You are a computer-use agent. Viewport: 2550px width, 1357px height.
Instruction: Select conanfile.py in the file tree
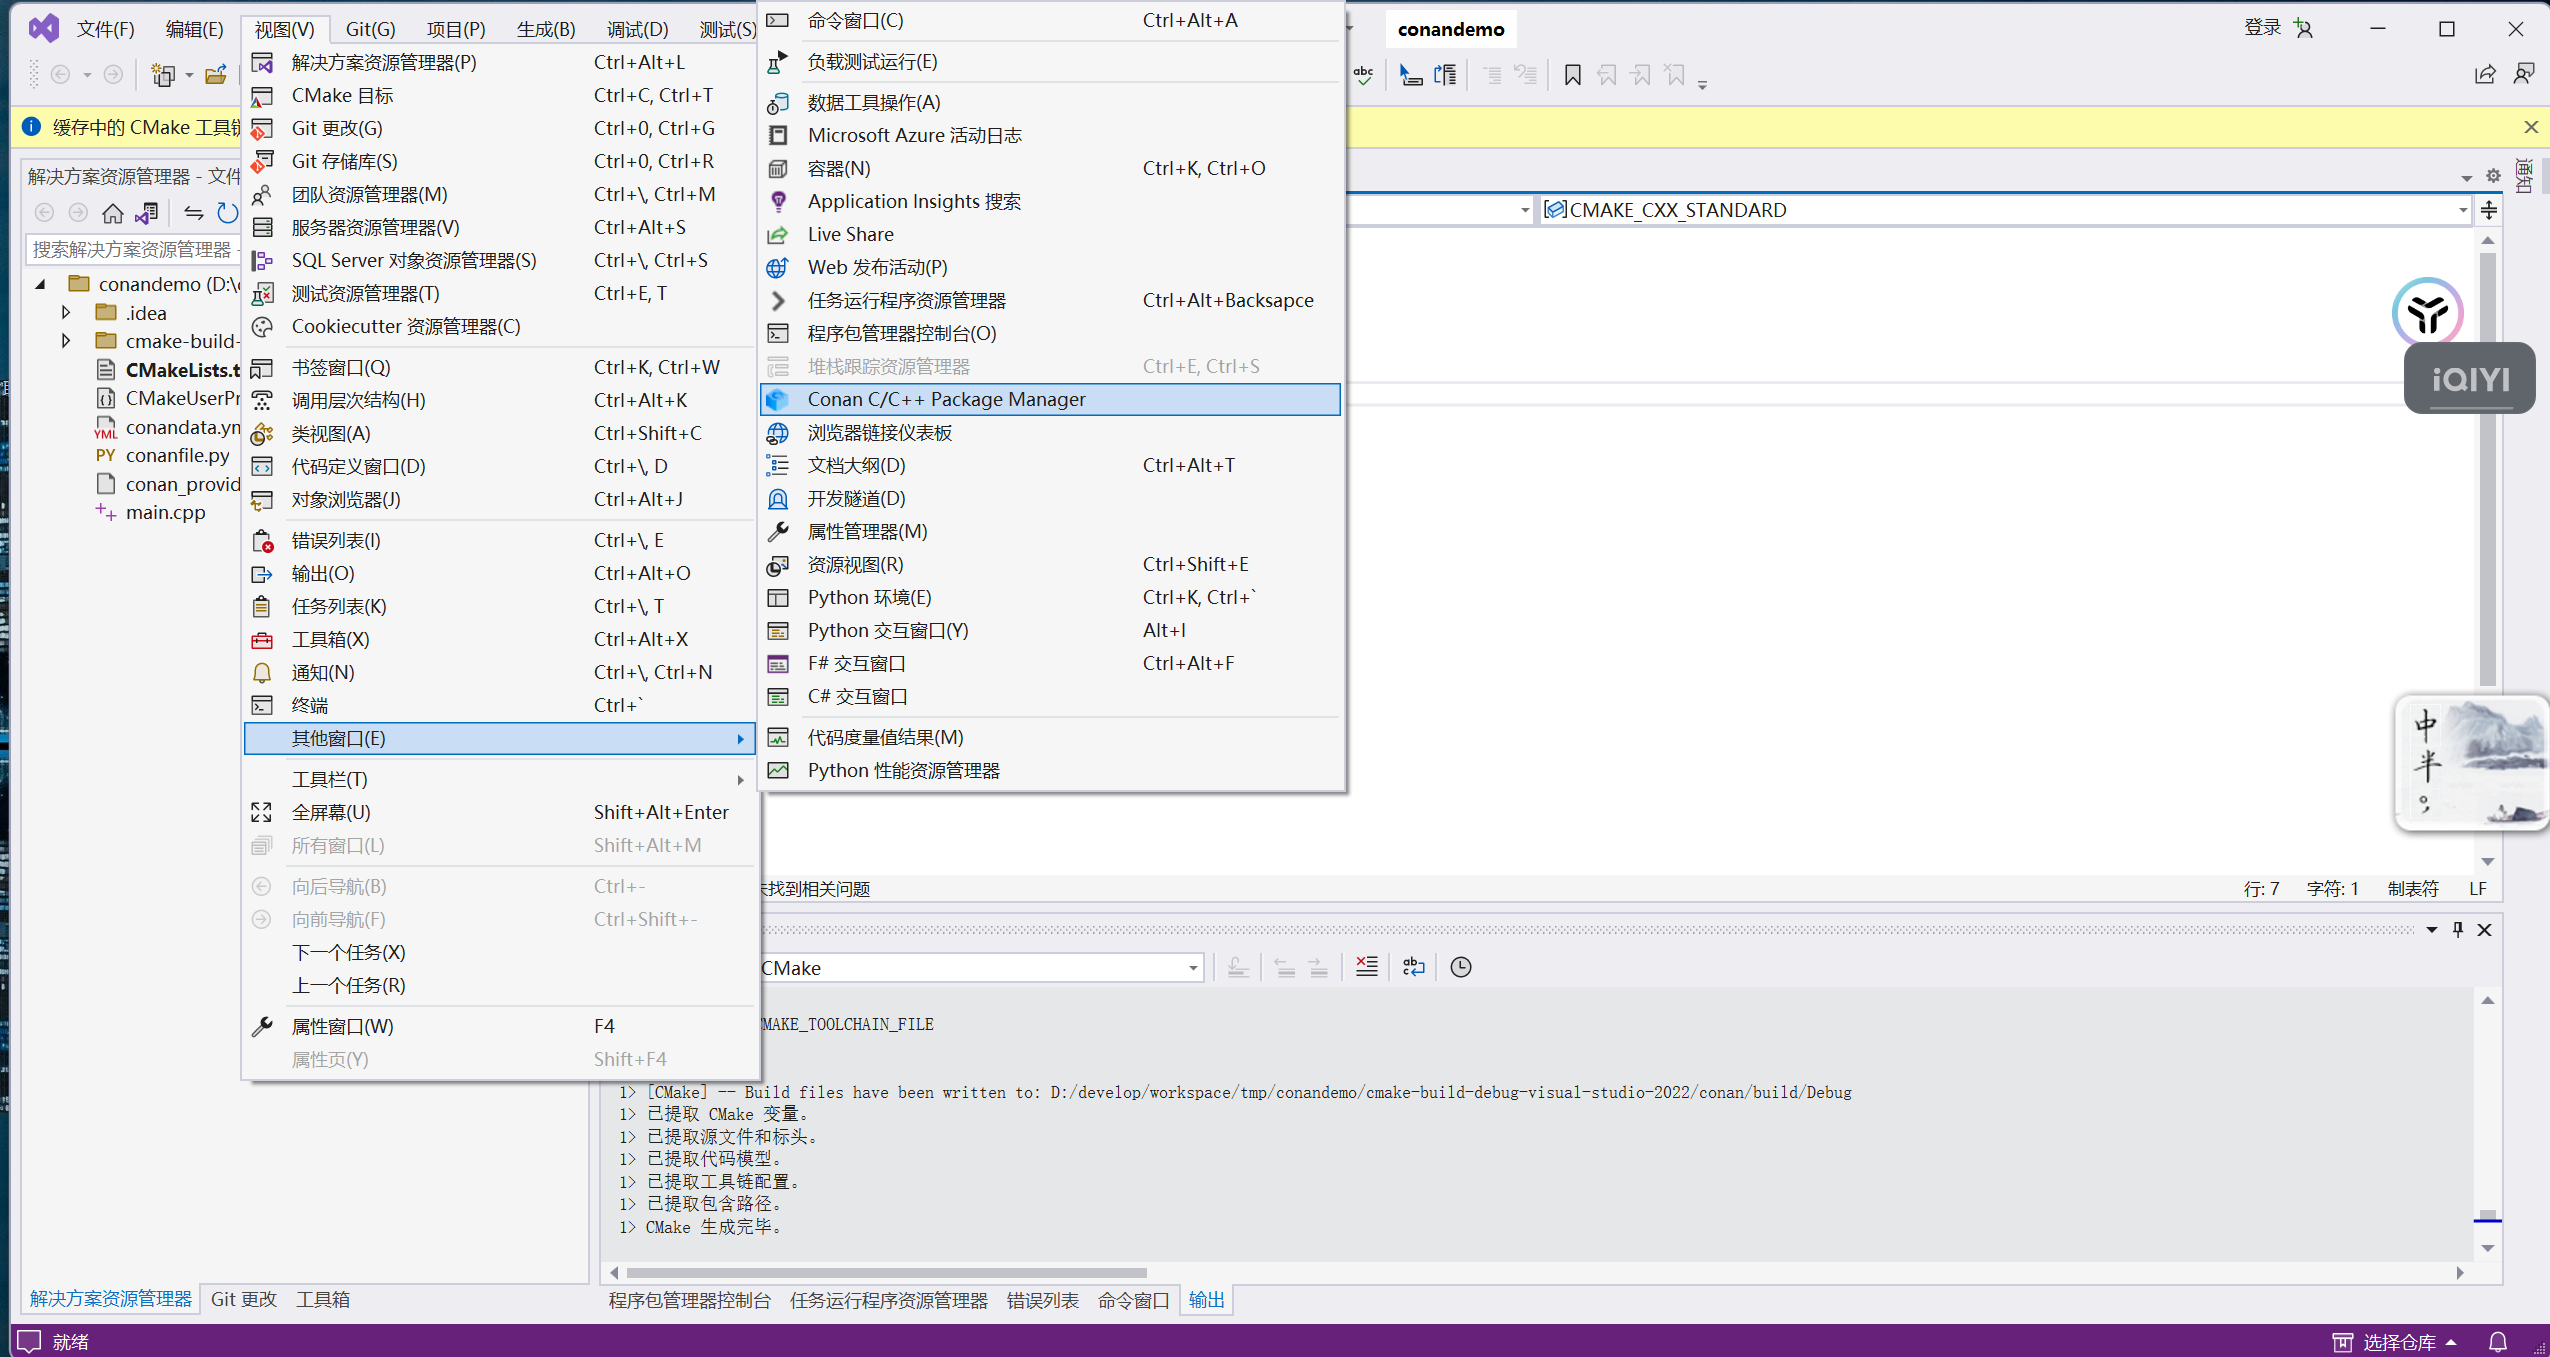[x=178, y=455]
